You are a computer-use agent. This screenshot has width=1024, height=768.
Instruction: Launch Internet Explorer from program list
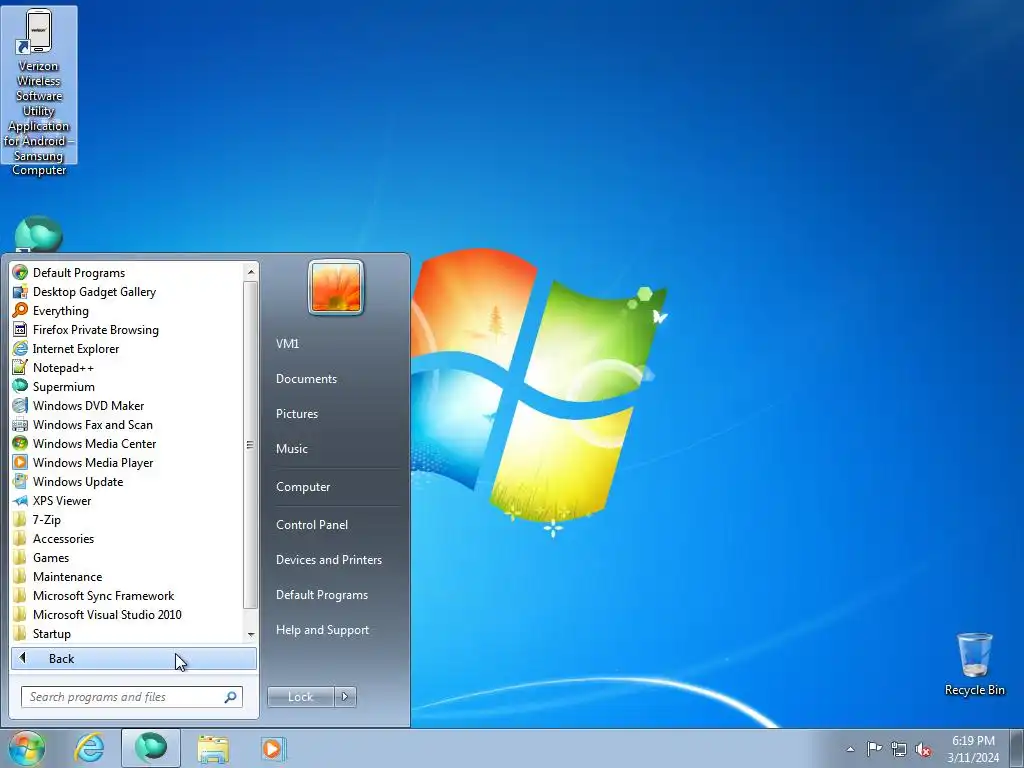20,348
